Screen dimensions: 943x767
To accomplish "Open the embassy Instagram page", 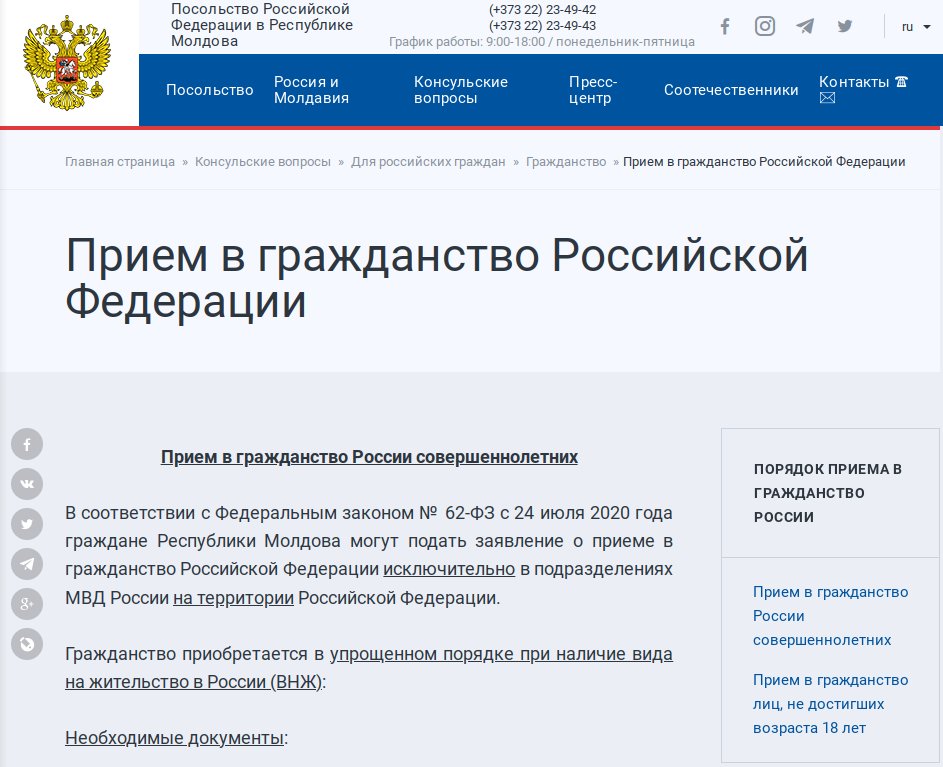I will (x=765, y=26).
